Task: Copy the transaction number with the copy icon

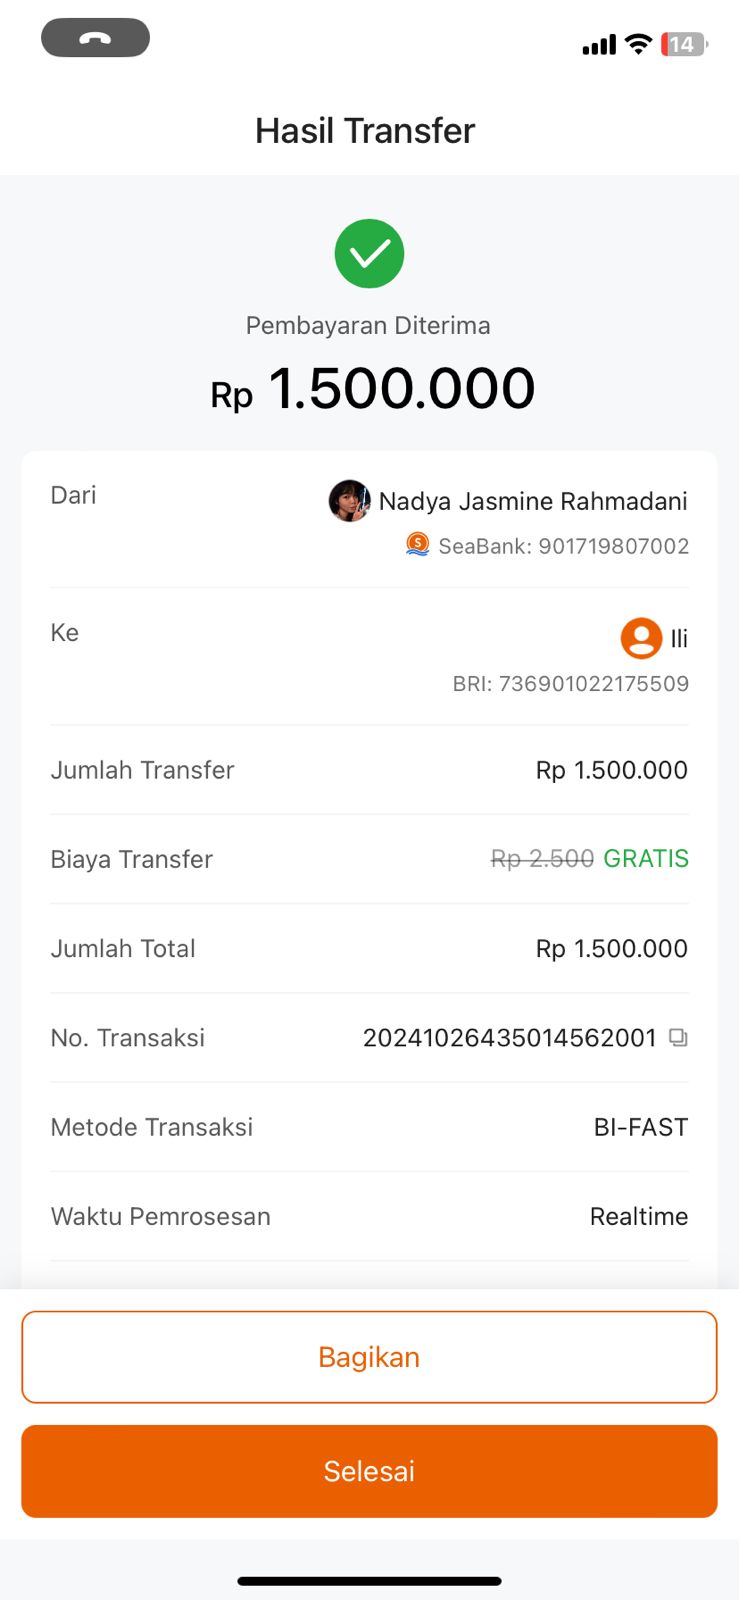Action: tap(678, 1037)
